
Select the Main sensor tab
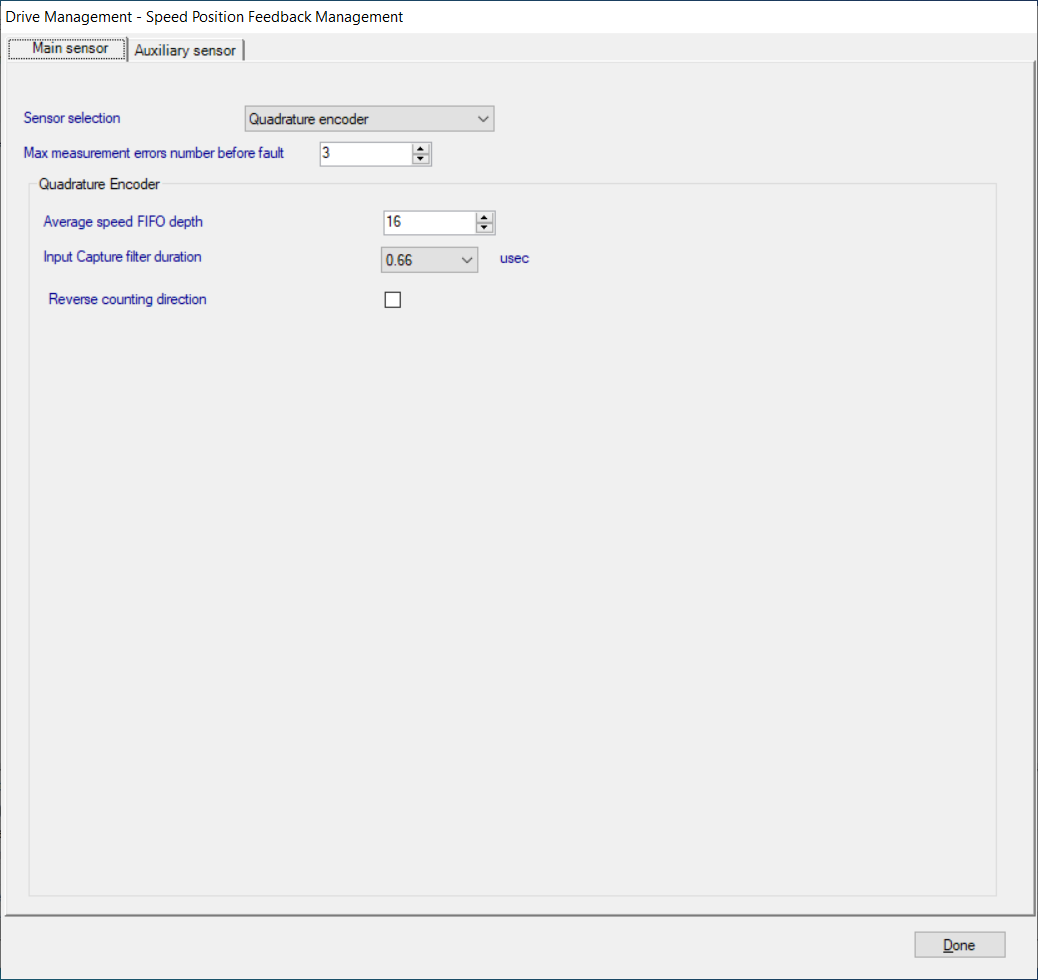coord(69,49)
